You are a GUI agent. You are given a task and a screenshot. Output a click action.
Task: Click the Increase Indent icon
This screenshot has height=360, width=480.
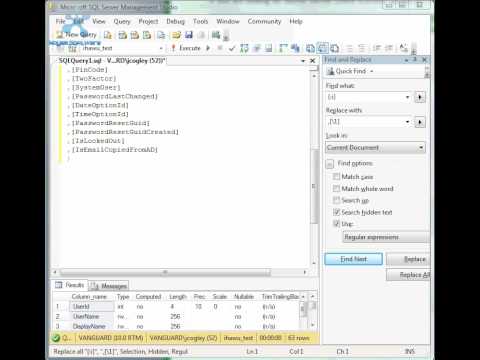389,49
